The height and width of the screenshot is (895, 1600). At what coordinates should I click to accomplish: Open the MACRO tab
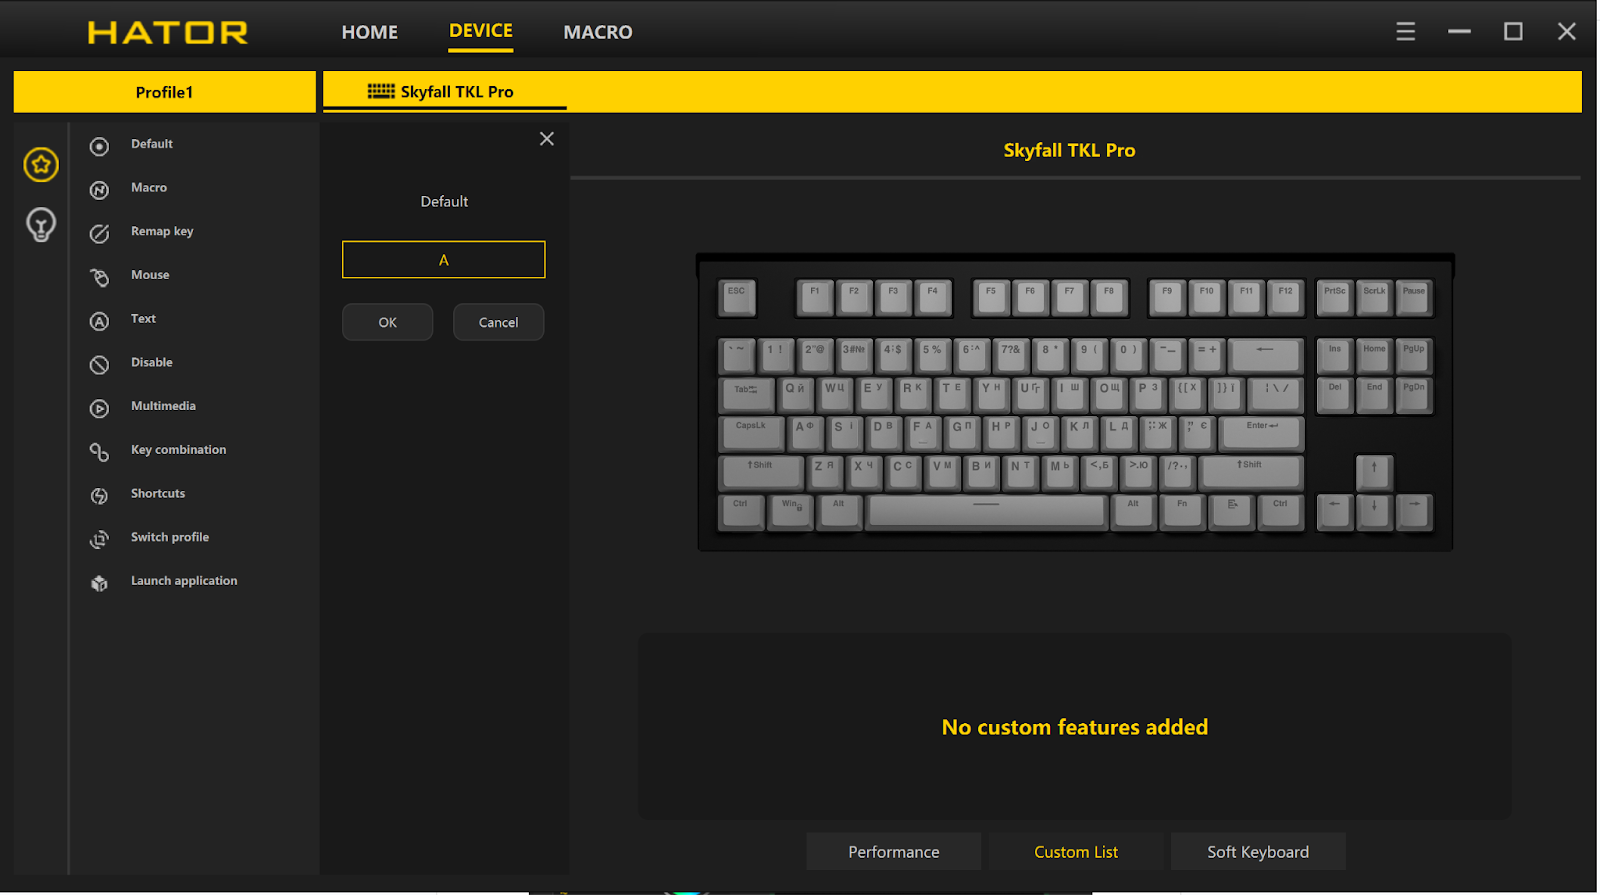pyautogui.click(x=598, y=32)
